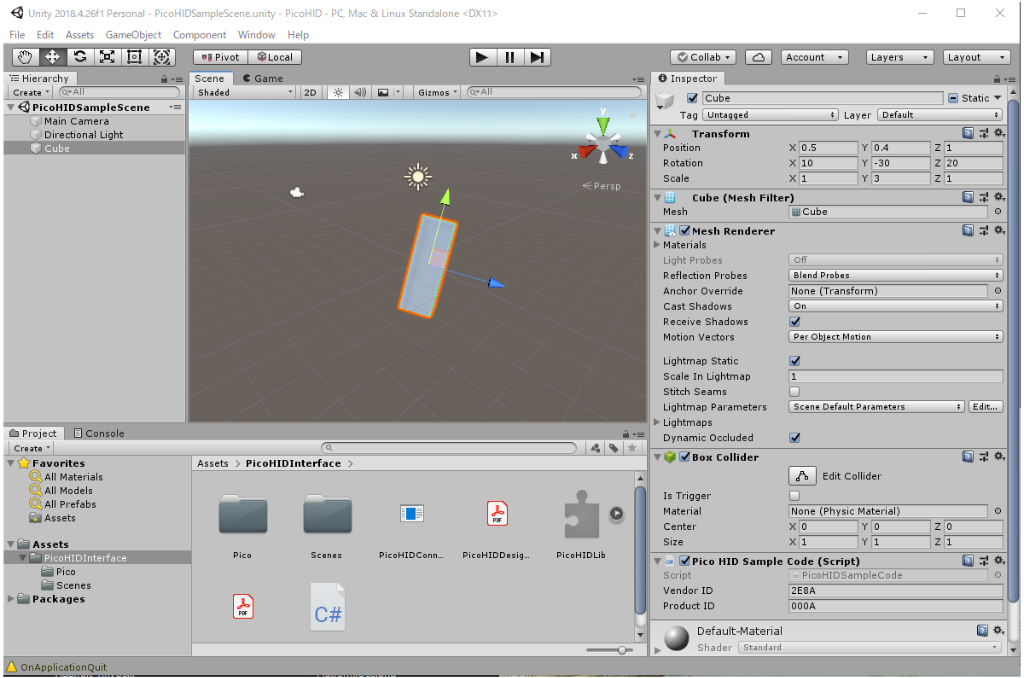The width and height of the screenshot is (1024, 678).
Task: Toggle scene lighting sun icon
Action: pyautogui.click(x=338, y=93)
